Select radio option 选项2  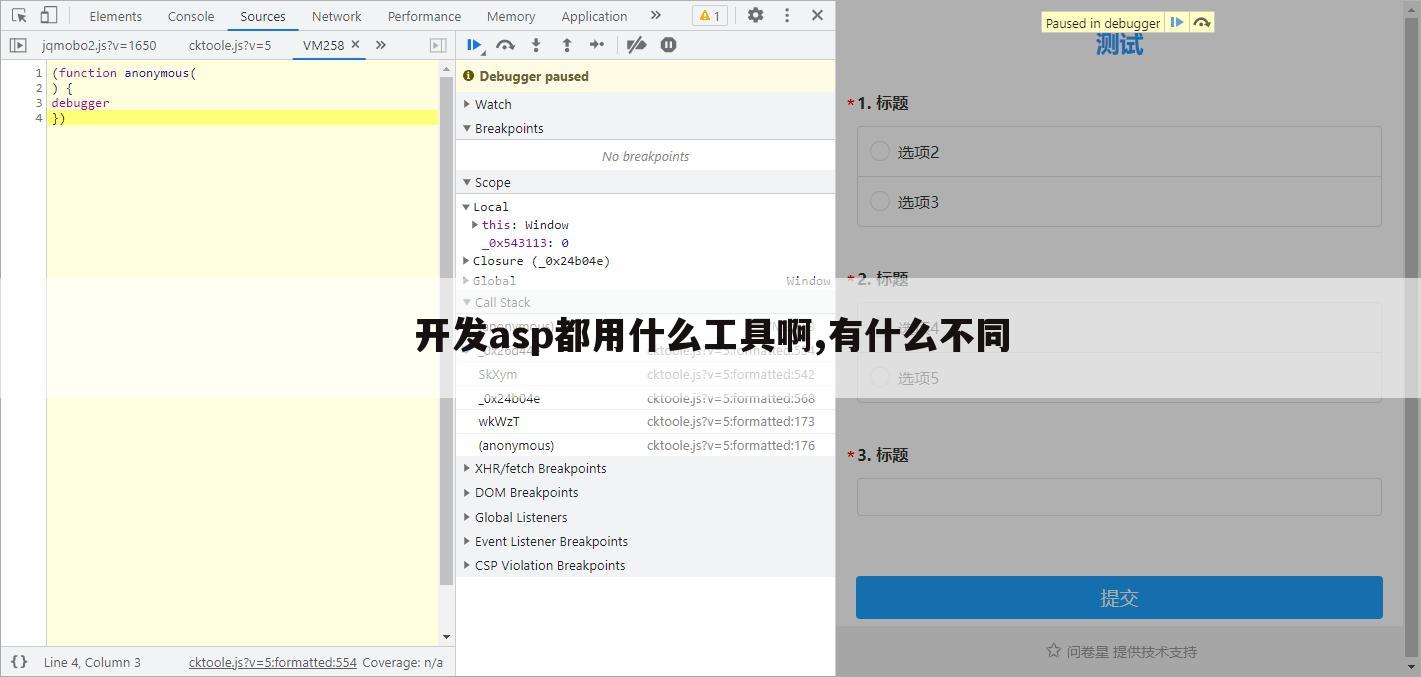pyautogui.click(x=879, y=151)
